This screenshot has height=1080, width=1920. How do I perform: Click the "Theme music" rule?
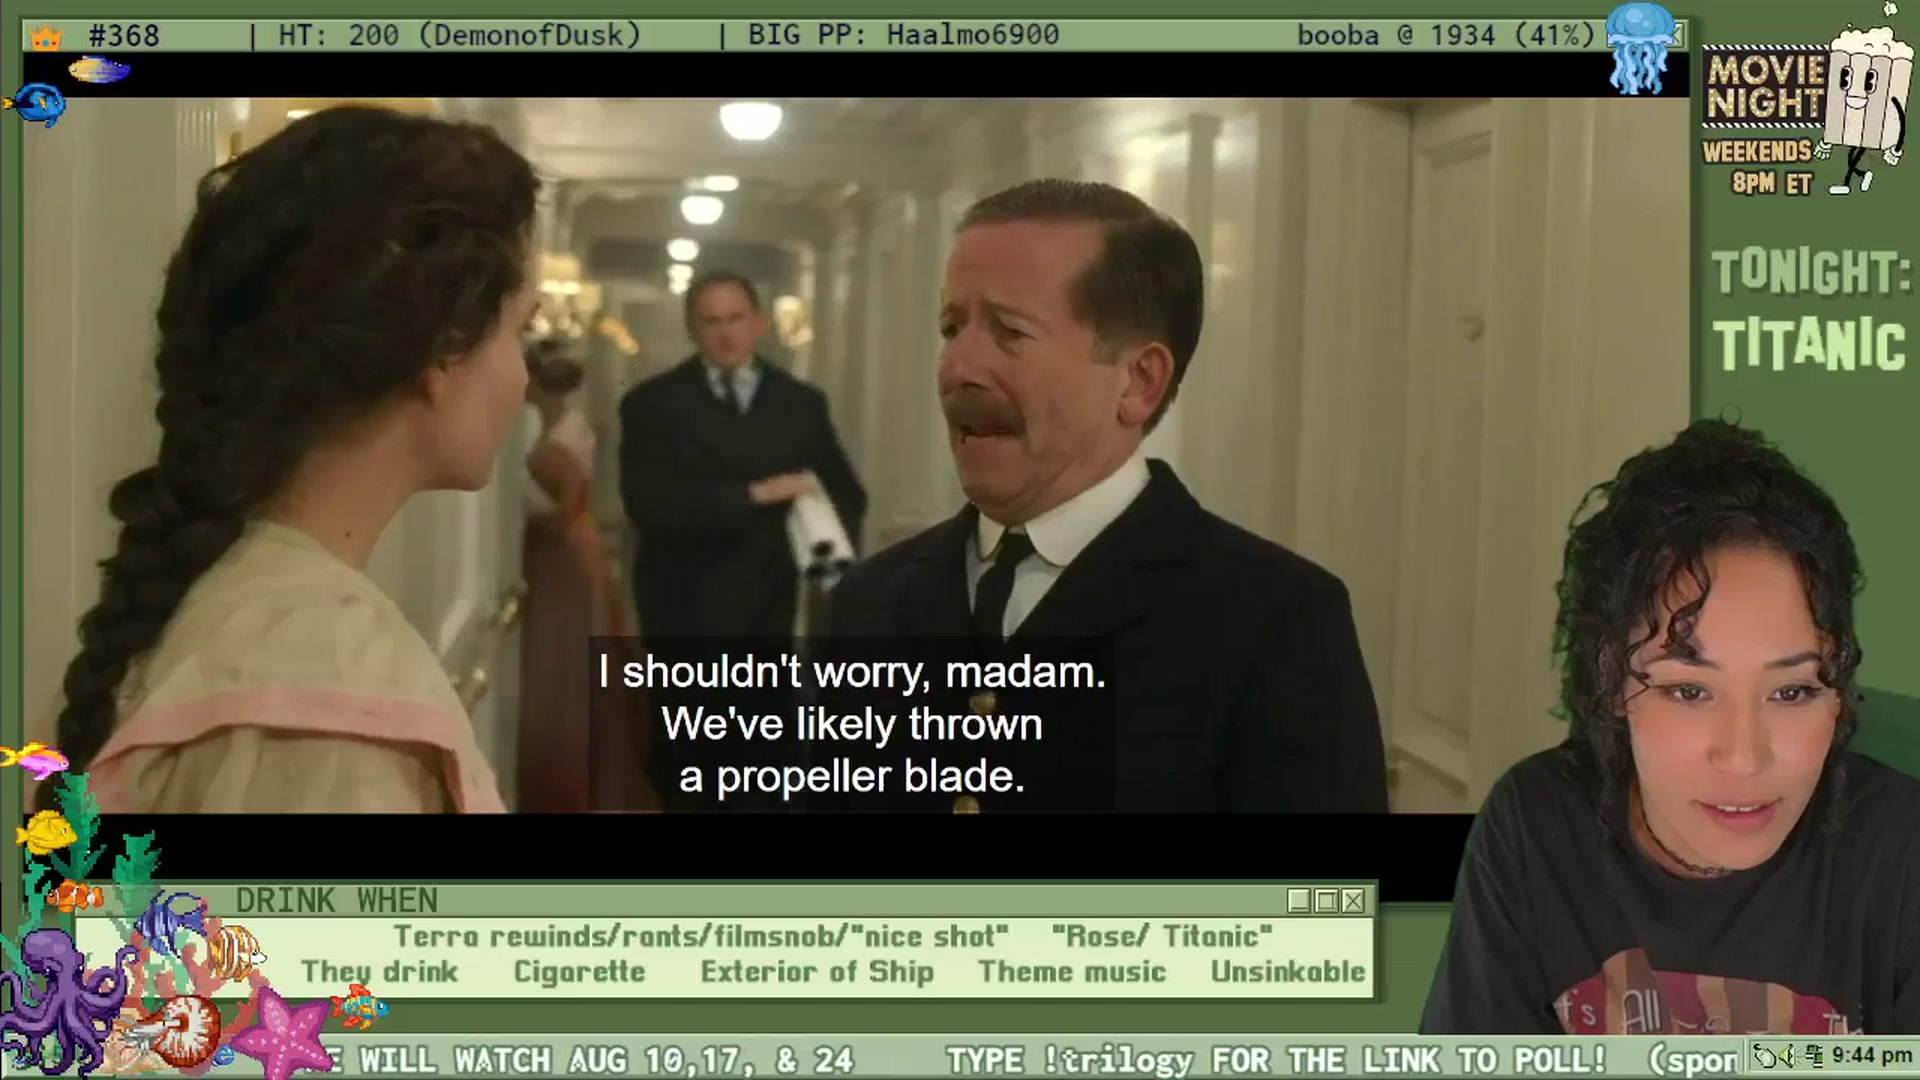pyautogui.click(x=1072, y=972)
